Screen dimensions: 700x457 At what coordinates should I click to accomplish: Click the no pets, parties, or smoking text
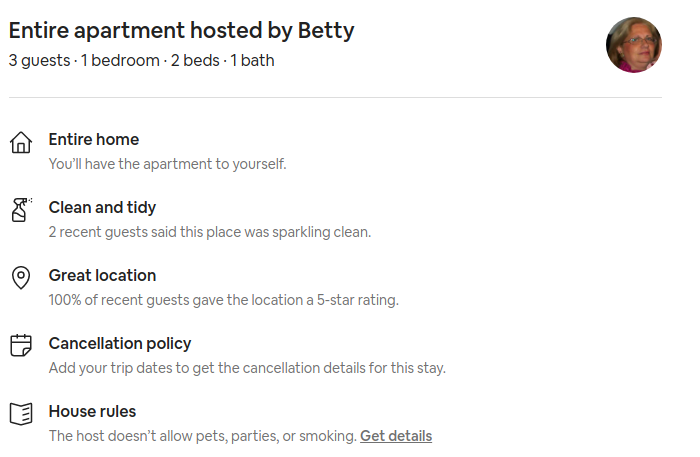tap(203, 436)
